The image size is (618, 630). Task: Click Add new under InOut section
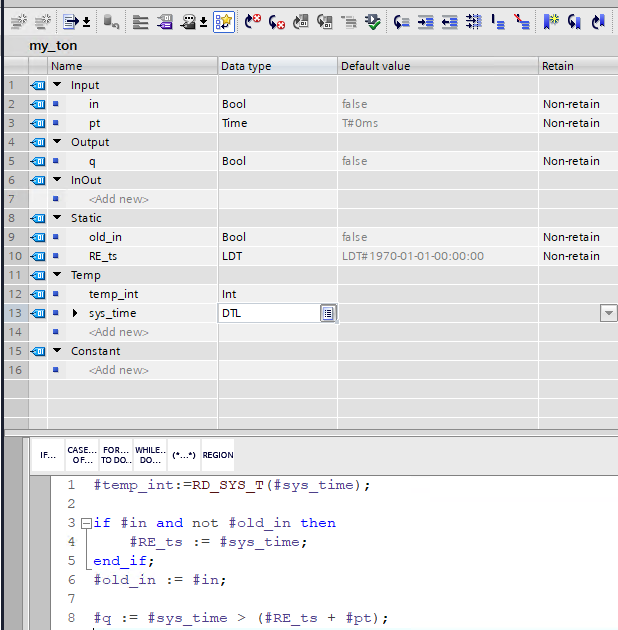[x=118, y=199]
